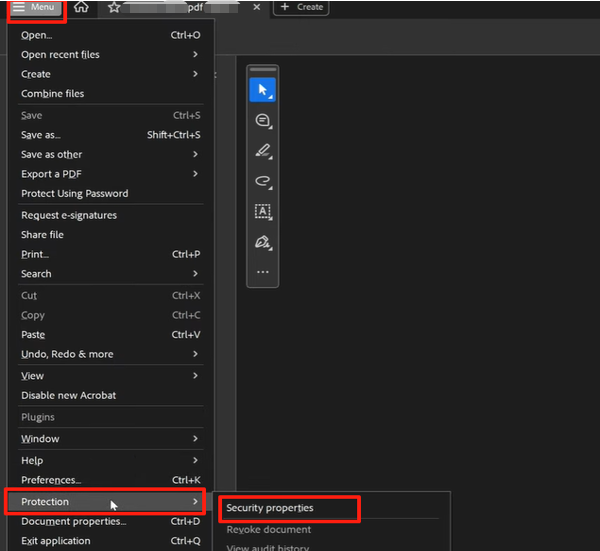The height and width of the screenshot is (551, 600).
Task: Select Paste menu item
Action: pos(111,335)
